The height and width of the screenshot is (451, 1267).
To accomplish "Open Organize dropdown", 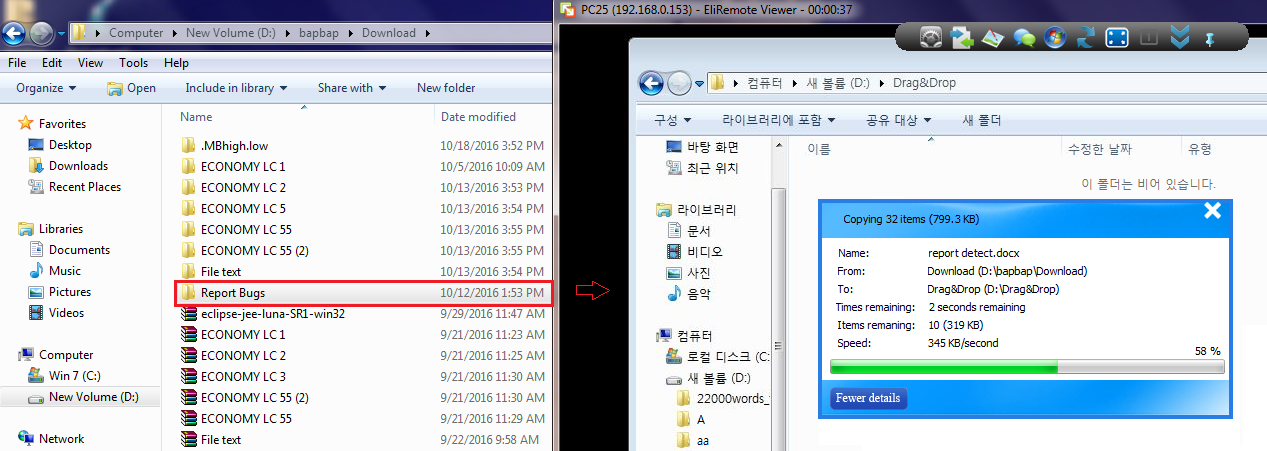I will [x=46, y=88].
